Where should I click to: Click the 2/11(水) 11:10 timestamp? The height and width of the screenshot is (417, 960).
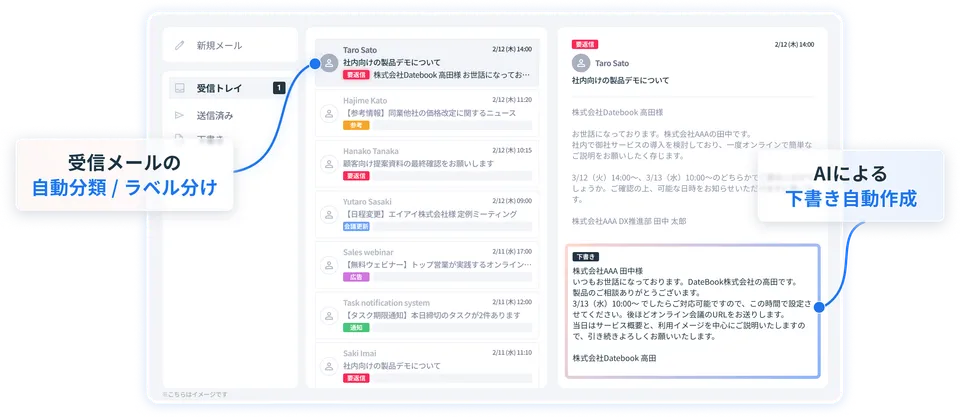point(512,352)
